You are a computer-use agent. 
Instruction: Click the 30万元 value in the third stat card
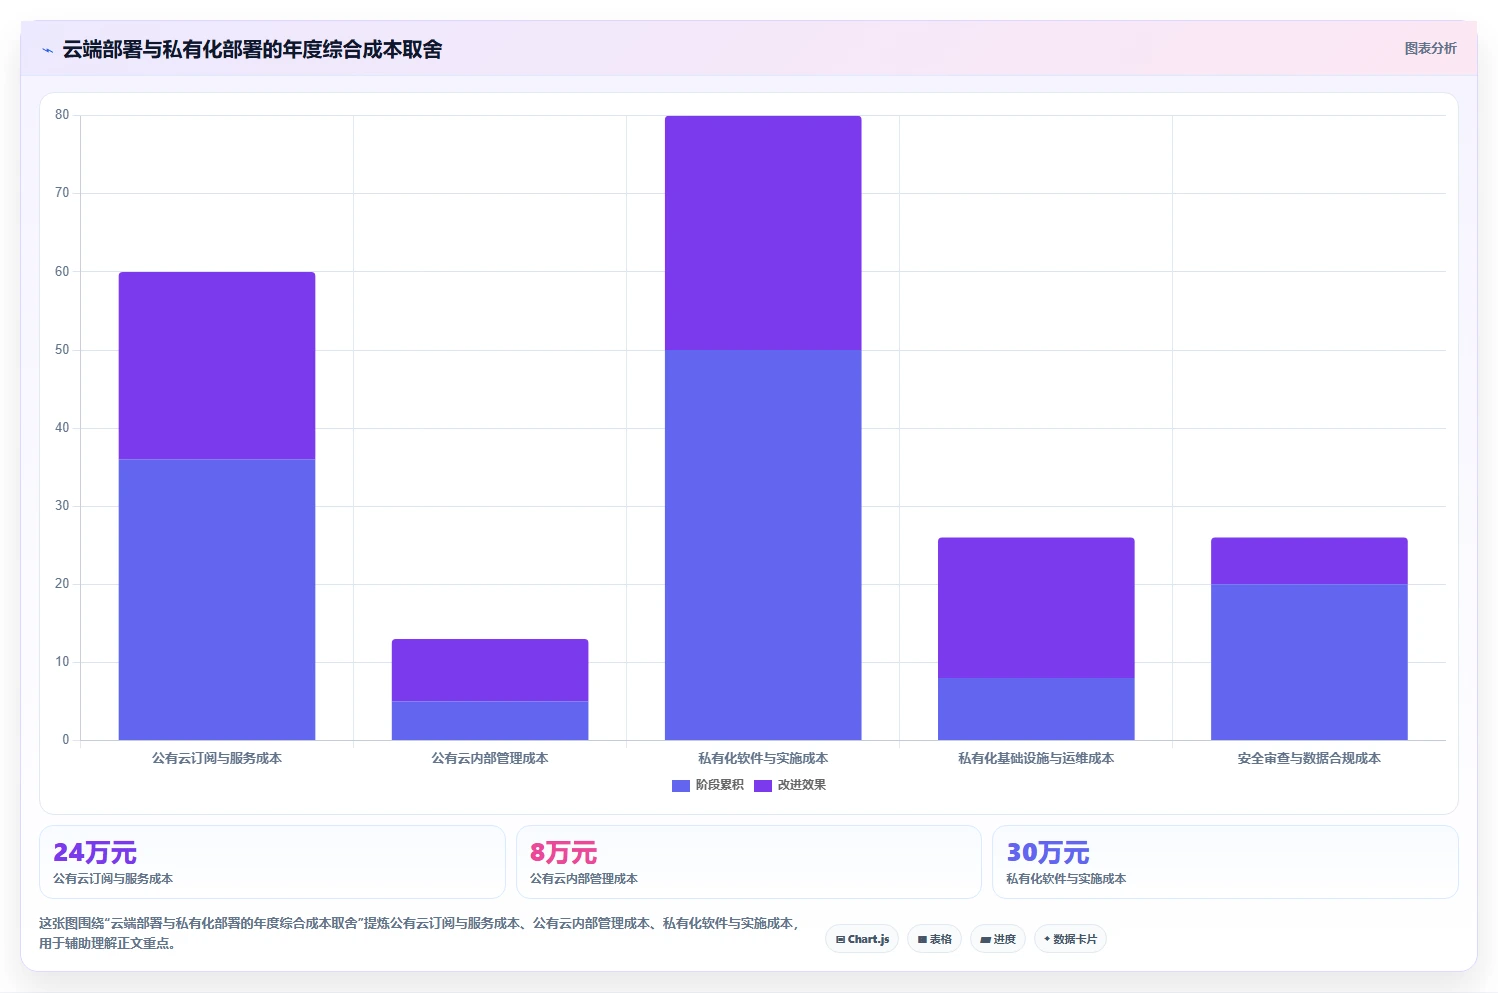tap(1048, 853)
